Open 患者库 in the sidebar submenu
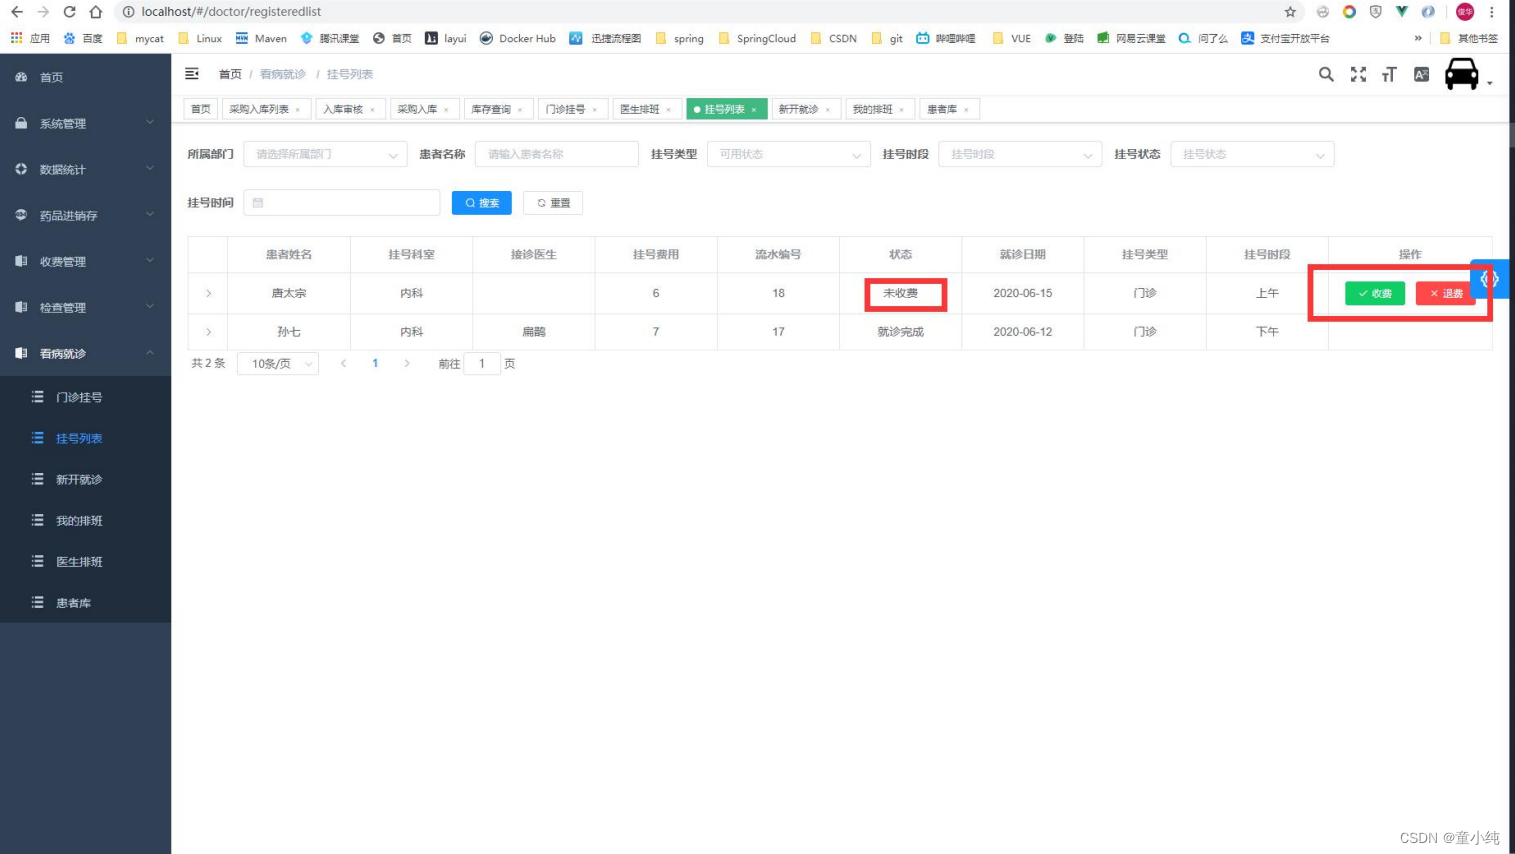The width and height of the screenshot is (1515, 854). [x=85, y=603]
